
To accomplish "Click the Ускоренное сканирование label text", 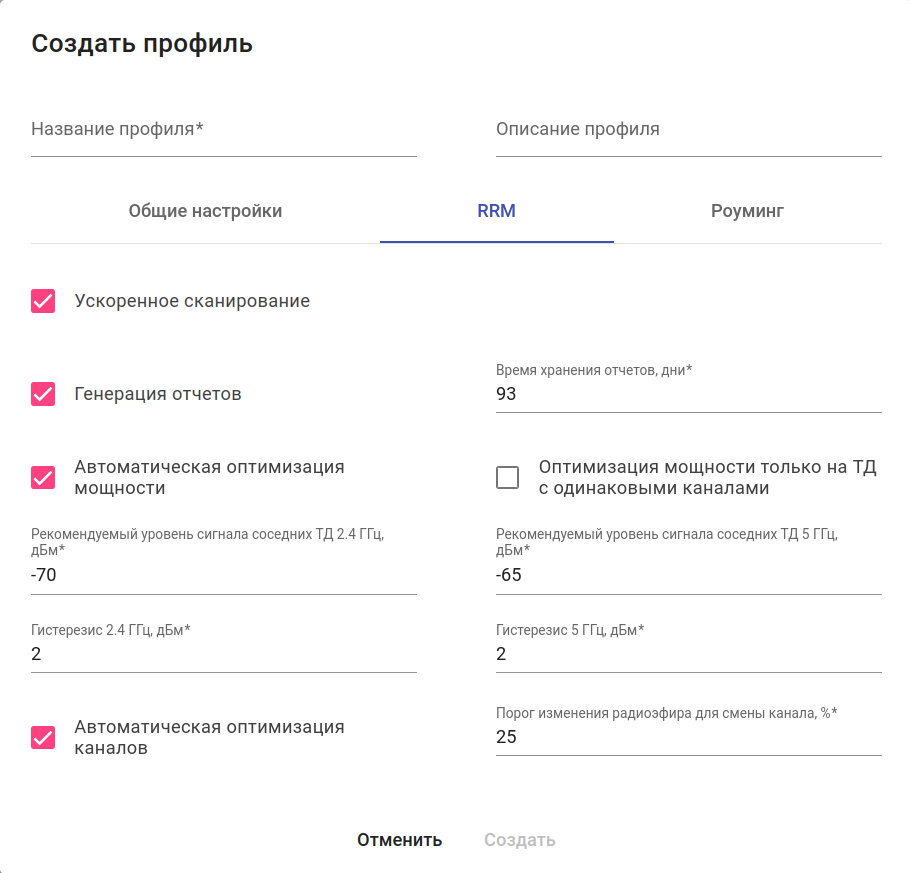I will click(x=192, y=301).
